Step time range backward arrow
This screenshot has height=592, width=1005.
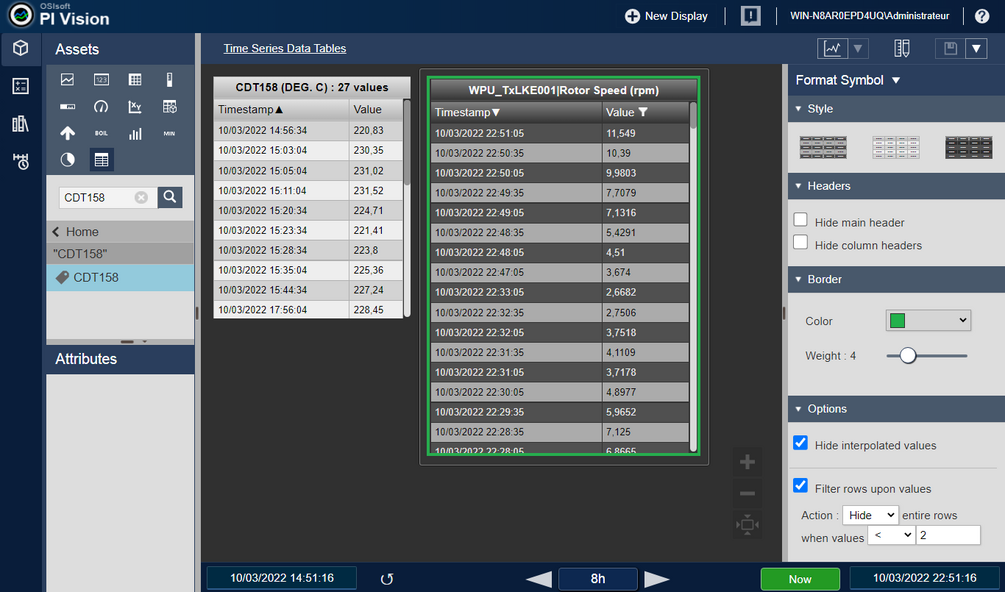[539, 579]
